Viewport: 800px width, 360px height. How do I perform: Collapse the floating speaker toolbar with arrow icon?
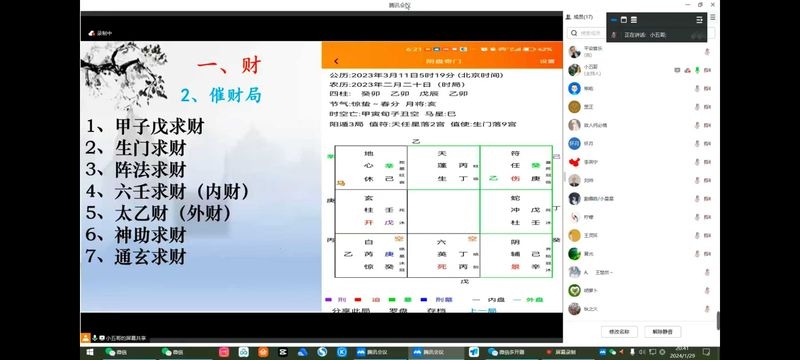tap(699, 20)
